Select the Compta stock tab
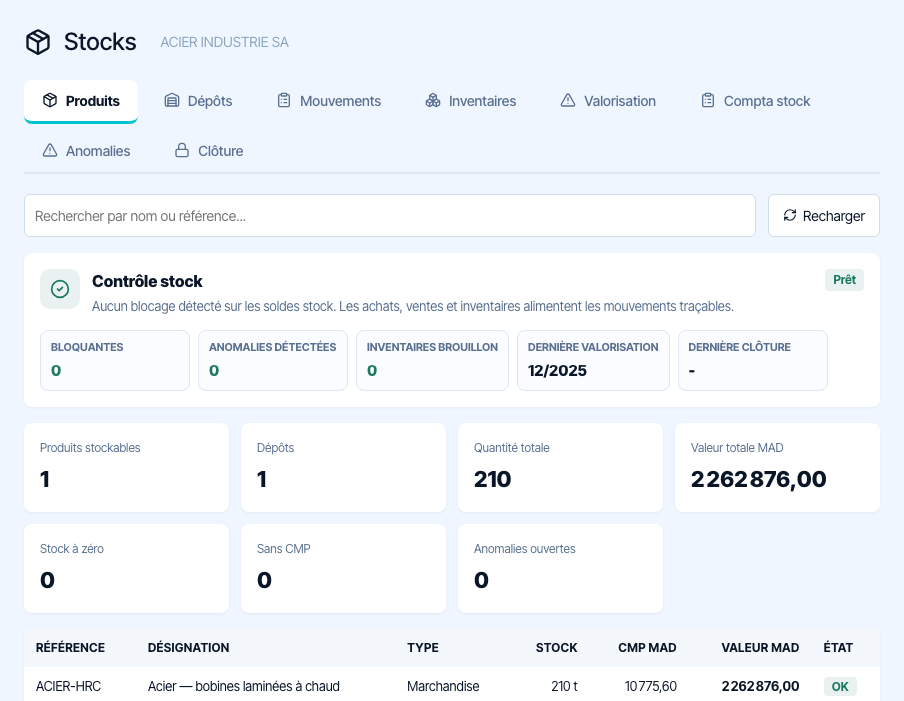 (756, 101)
